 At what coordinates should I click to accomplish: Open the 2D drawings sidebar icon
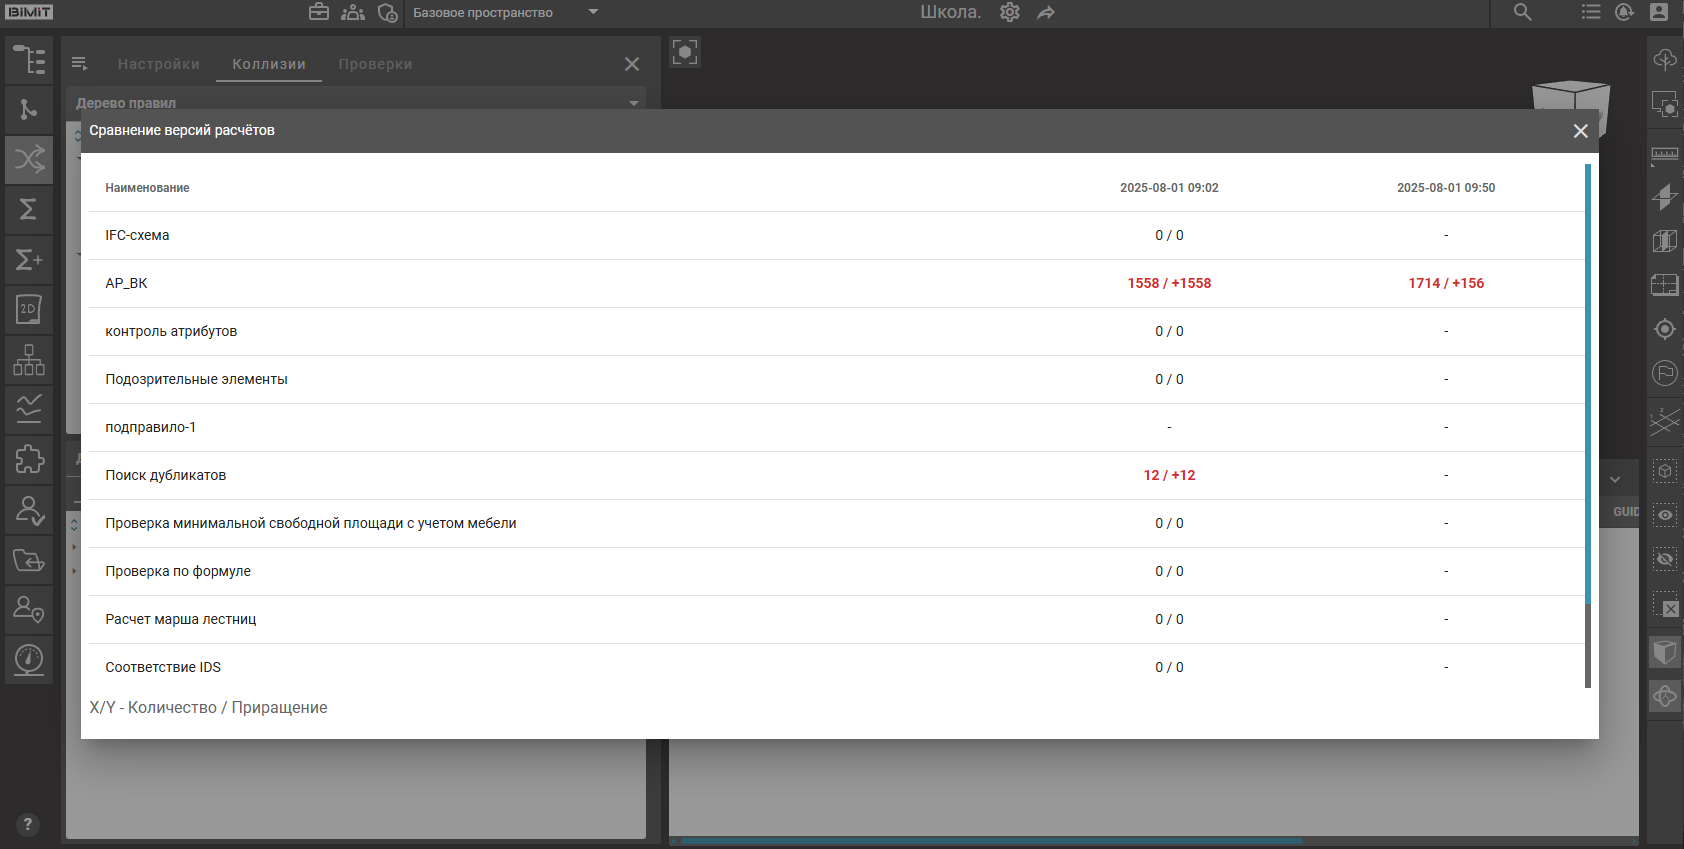pyautogui.click(x=29, y=309)
